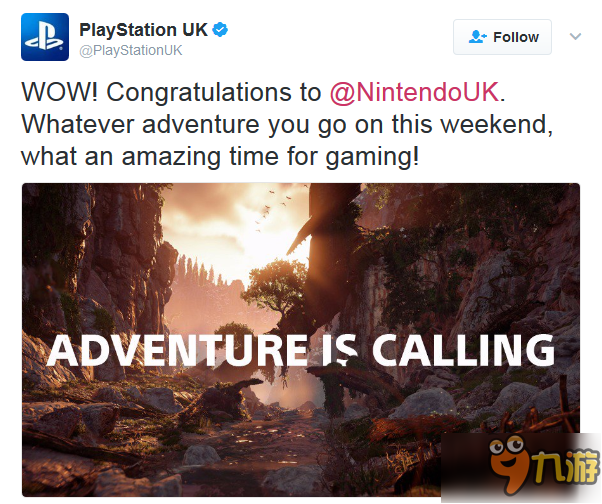Follow the PlayStation UK account
Viewport: 602px width, 504px height.
pyautogui.click(x=502, y=37)
